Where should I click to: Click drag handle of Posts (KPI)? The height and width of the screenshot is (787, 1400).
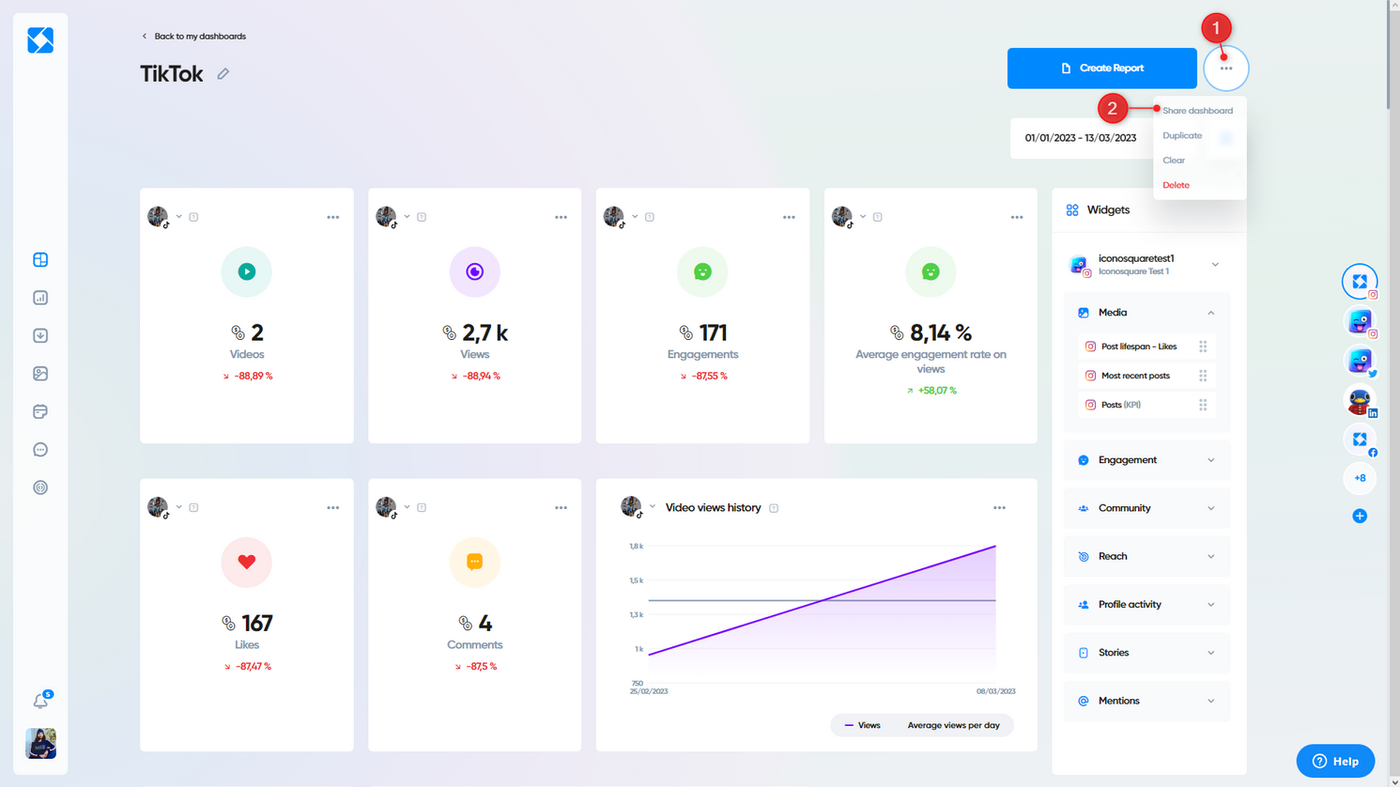point(1203,405)
